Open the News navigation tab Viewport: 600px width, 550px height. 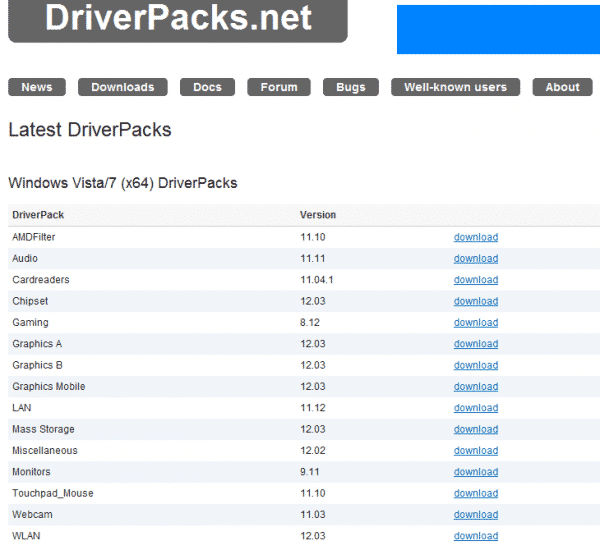(x=37, y=87)
